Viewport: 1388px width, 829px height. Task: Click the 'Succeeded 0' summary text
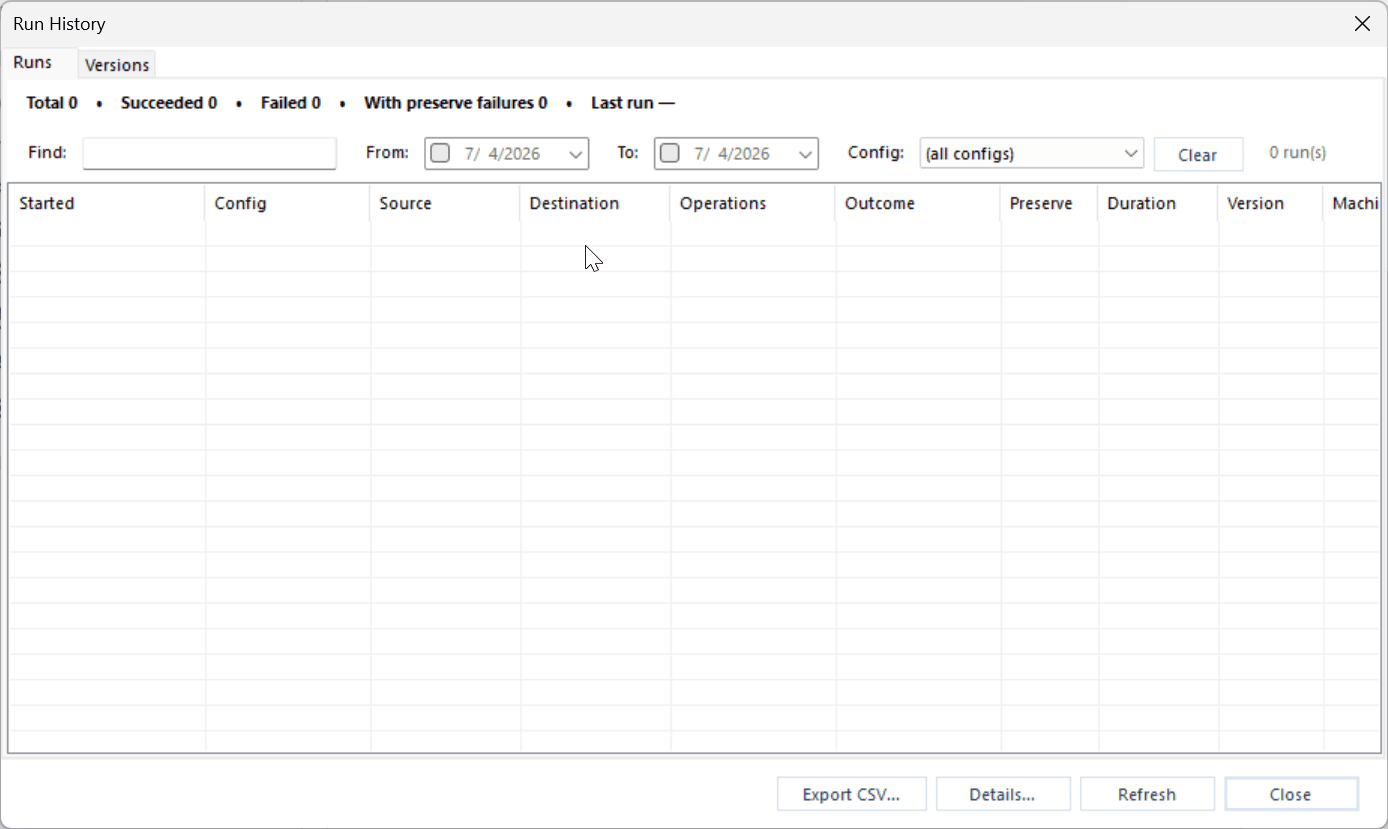pyautogui.click(x=169, y=103)
